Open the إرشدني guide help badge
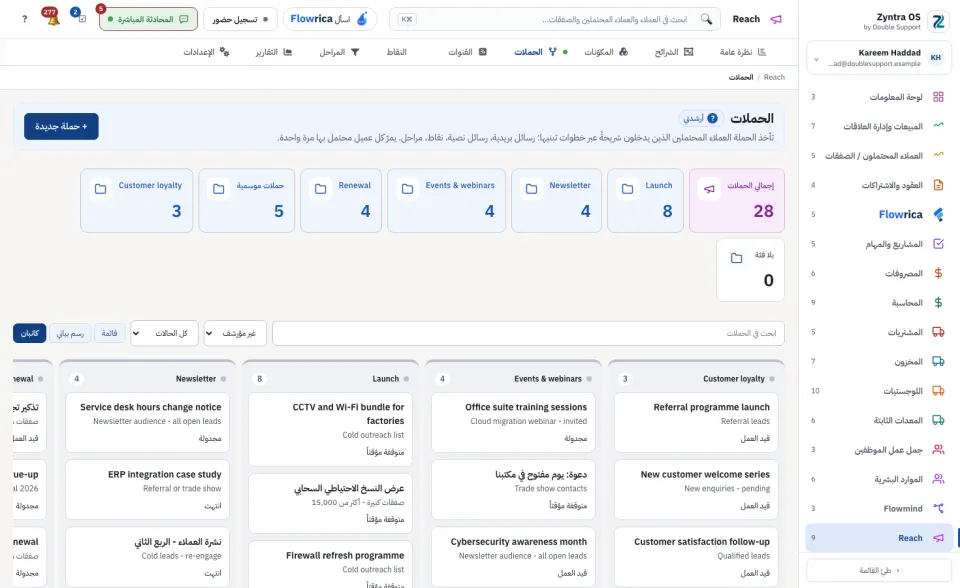Viewport: 960px width, 588px height. (x=701, y=118)
